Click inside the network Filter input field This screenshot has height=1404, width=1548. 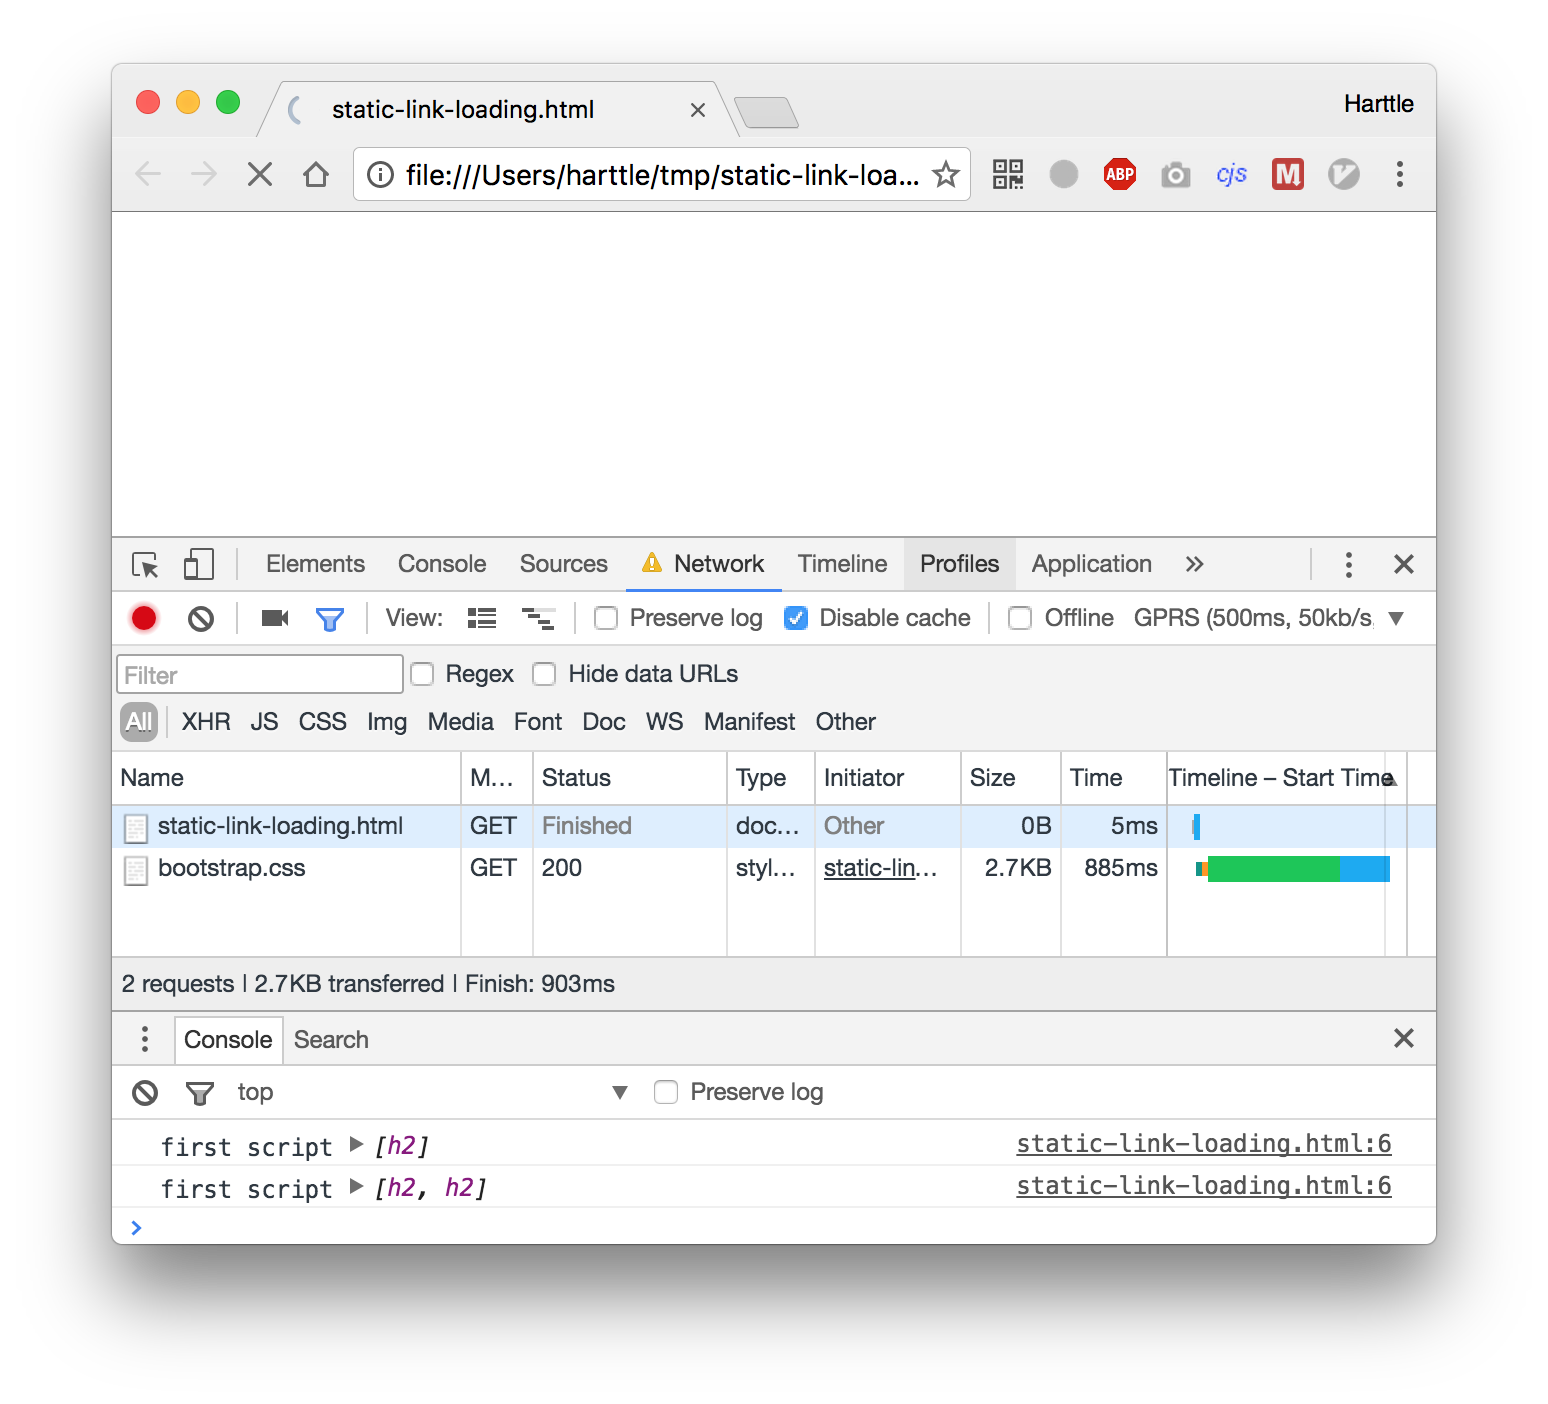[x=258, y=674]
